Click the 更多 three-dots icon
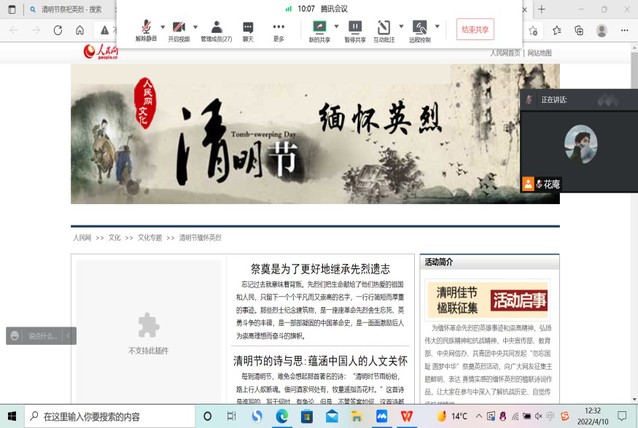The height and width of the screenshot is (428, 638). 278,27
